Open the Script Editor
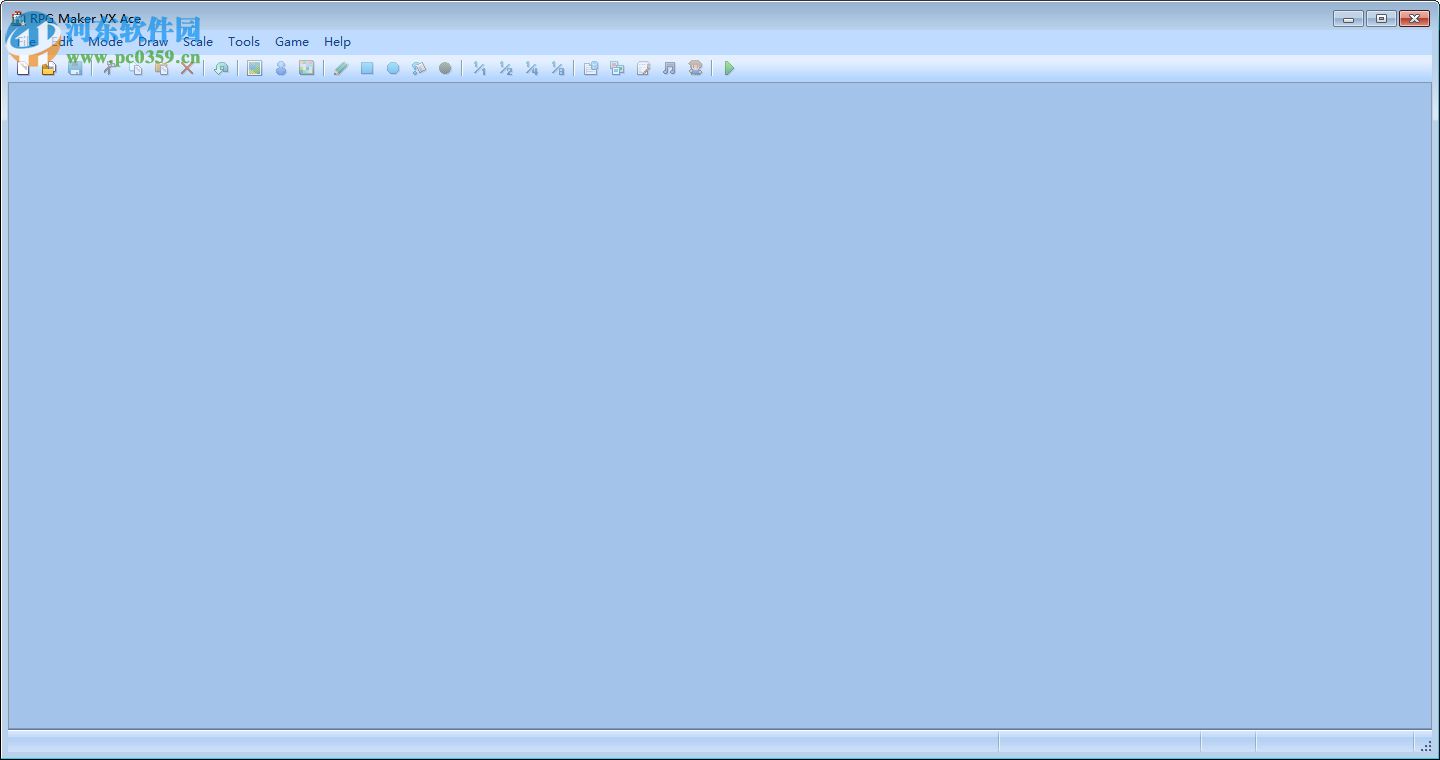The height and width of the screenshot is (760, 1440). pos(643,68)
